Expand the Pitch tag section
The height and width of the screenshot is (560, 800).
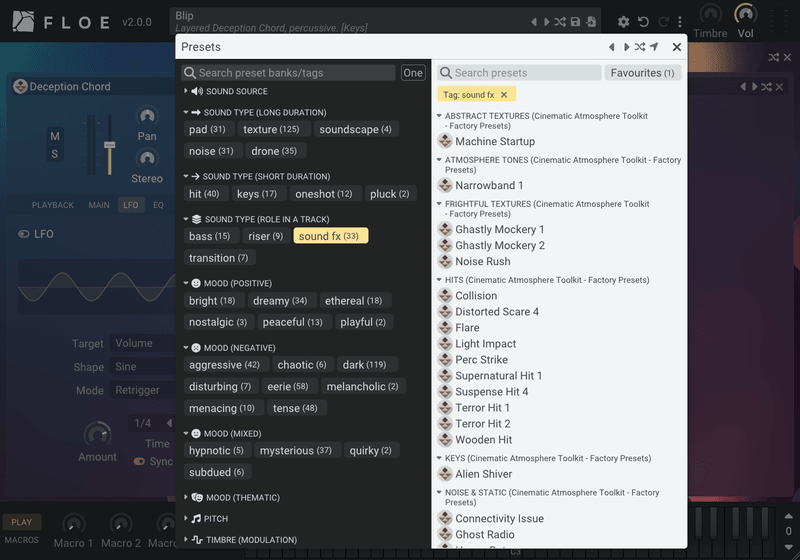point(186,518)
